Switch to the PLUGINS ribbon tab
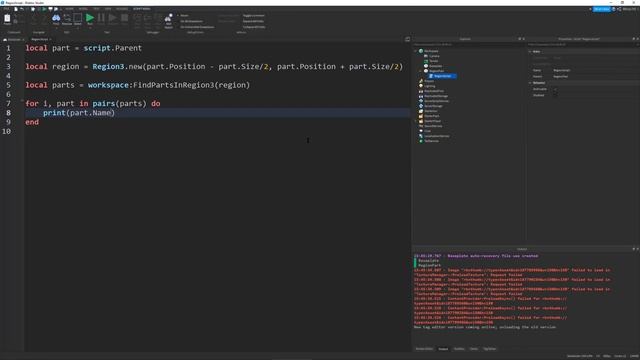This screenshot has width=640, height=360. point(122,9)
